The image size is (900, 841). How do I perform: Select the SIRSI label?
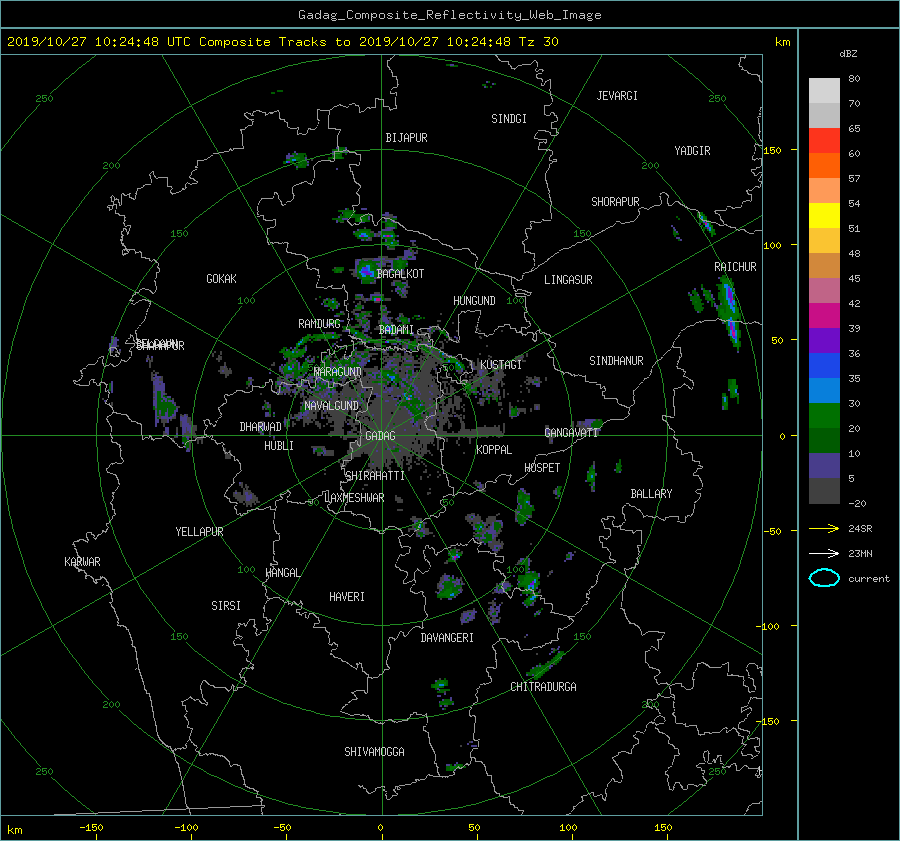coord(226,606)
